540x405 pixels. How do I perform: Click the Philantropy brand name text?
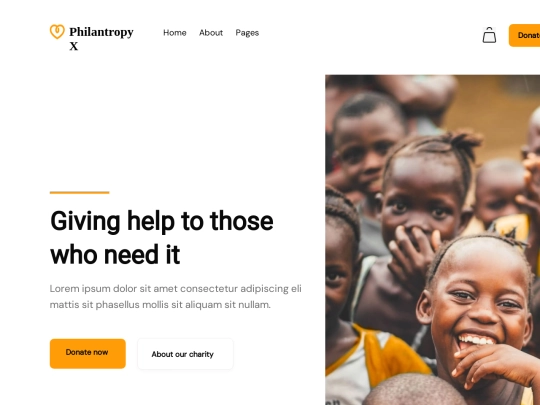pyautogui.click(x=101, y=32)
